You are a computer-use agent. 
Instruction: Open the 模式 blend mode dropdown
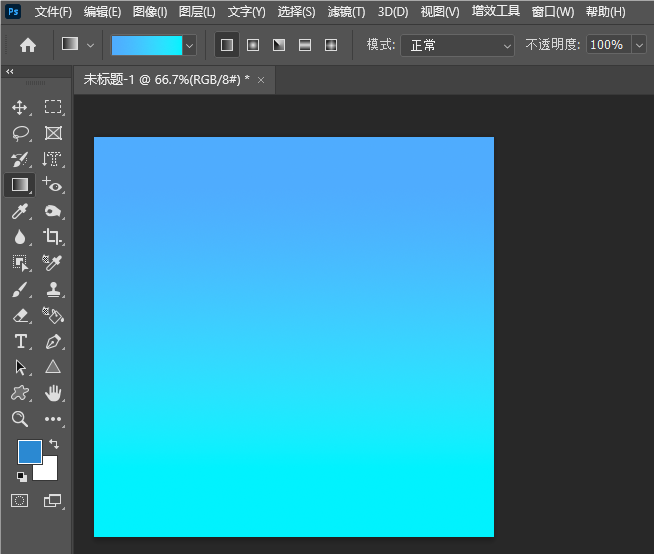point(458,45)
